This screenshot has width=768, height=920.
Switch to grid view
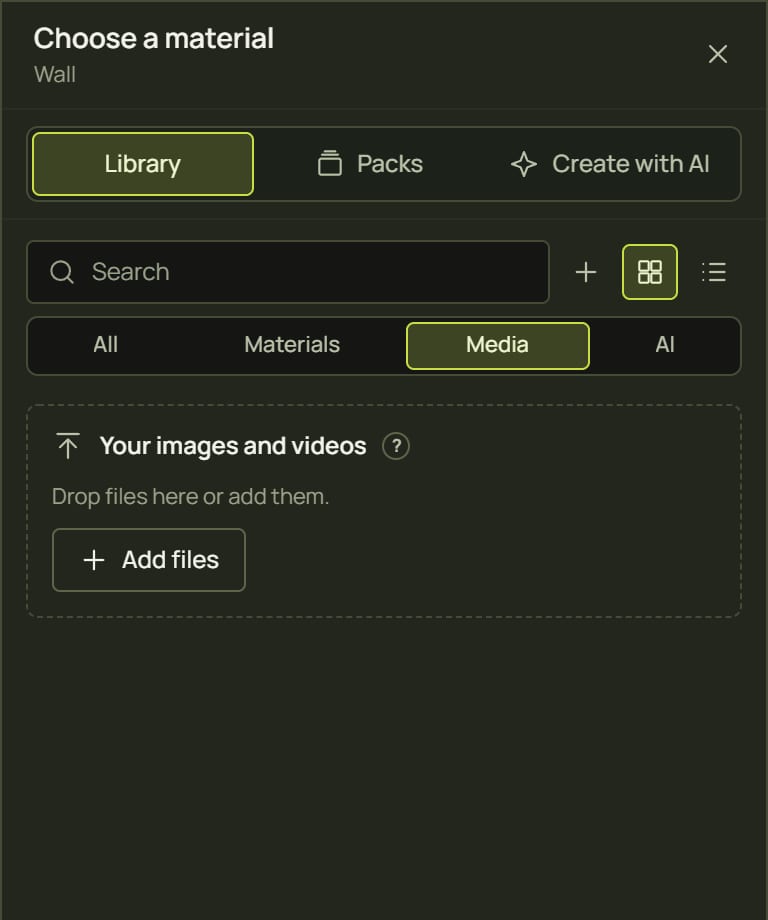pyautogui.click(x=649, y=272)
